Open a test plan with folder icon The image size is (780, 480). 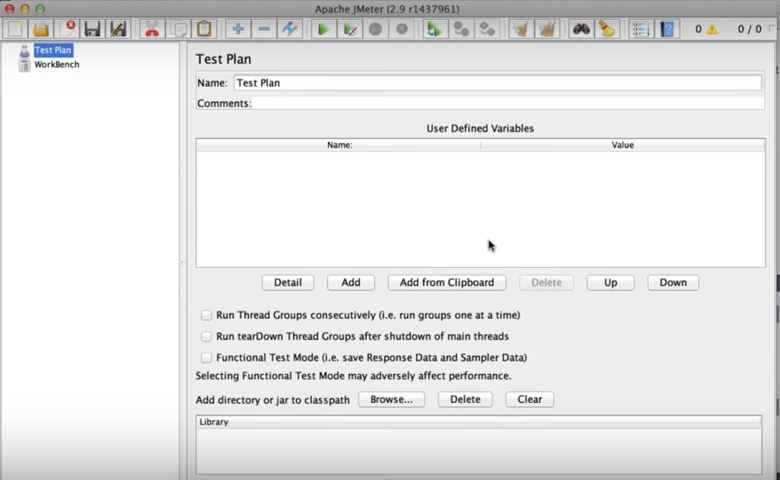click(x=41, y=29)
